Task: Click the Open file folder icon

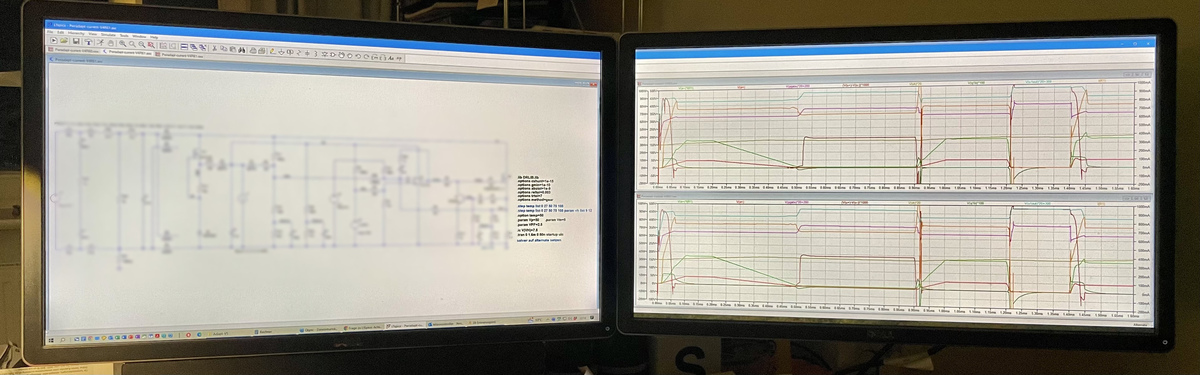Action: [x=63, y=41]
